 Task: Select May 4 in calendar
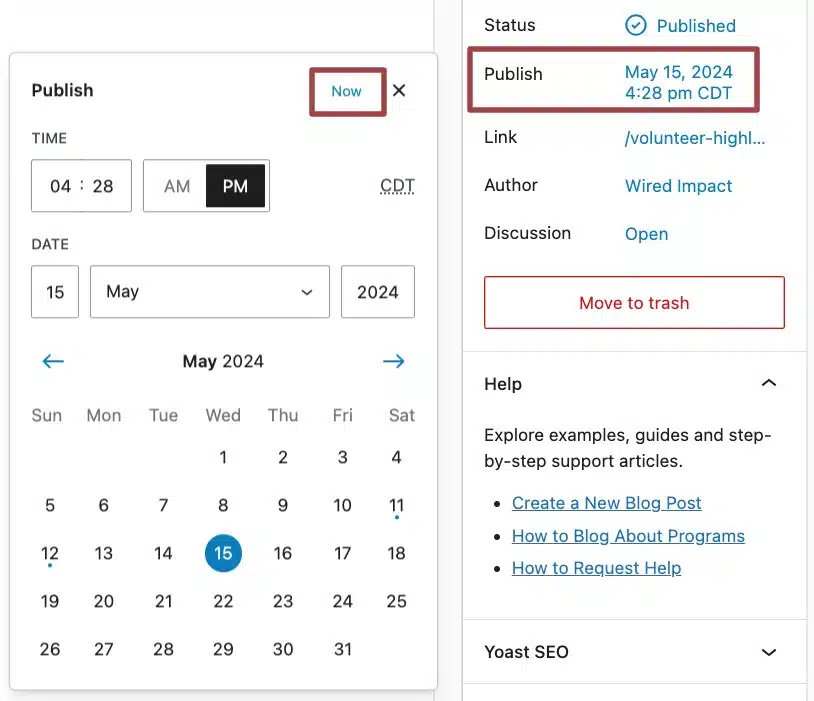pyautogui.click(x=397, y=457)
